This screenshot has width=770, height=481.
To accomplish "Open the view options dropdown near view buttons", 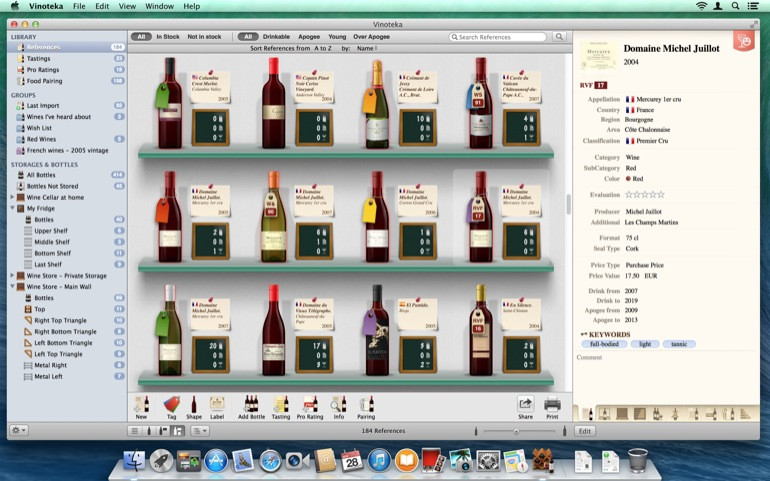I will 200,431.
